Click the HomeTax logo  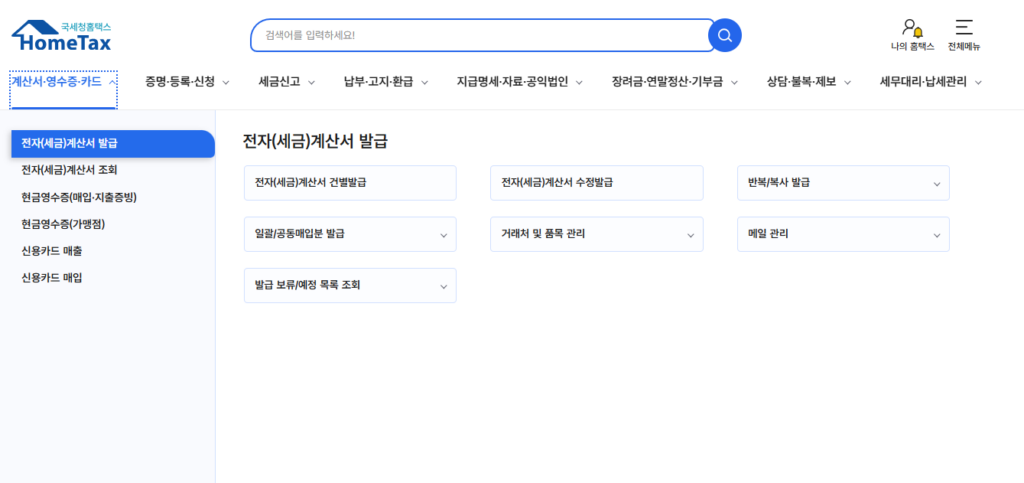click(x=61, y=35)
